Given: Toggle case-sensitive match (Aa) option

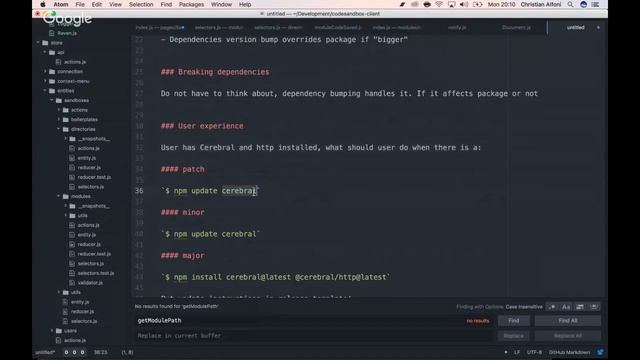Looking at the screenshot, I should click(x=566, y=307).
